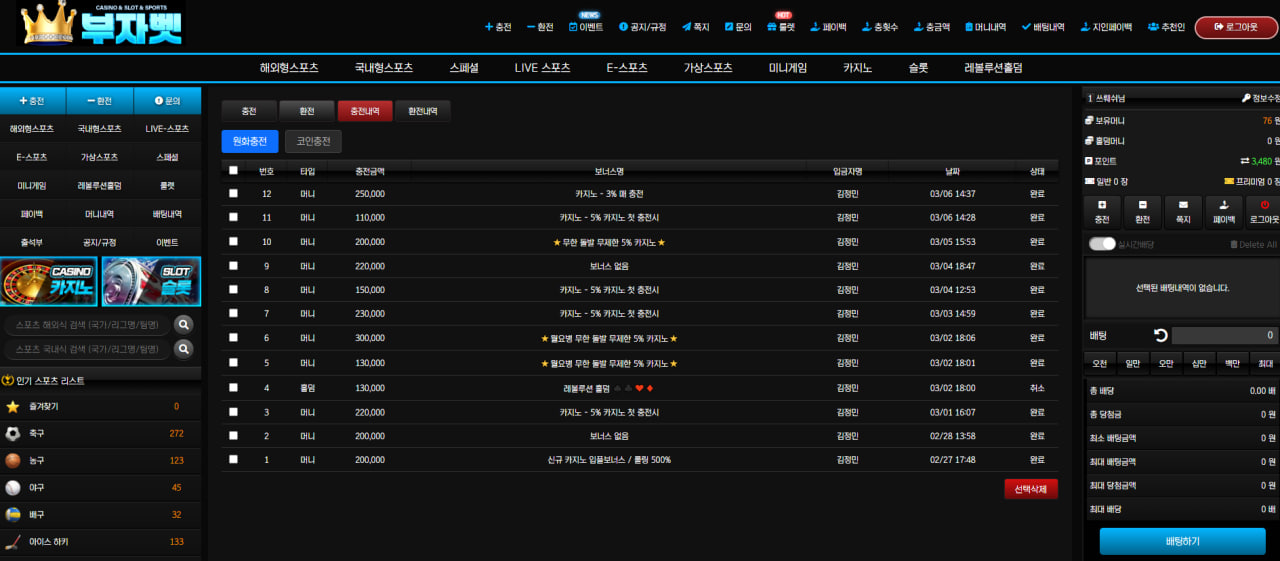This screenshot has width=1280, height=561.
Task: Select the 코인충전 tab
Action: [313, 142]
